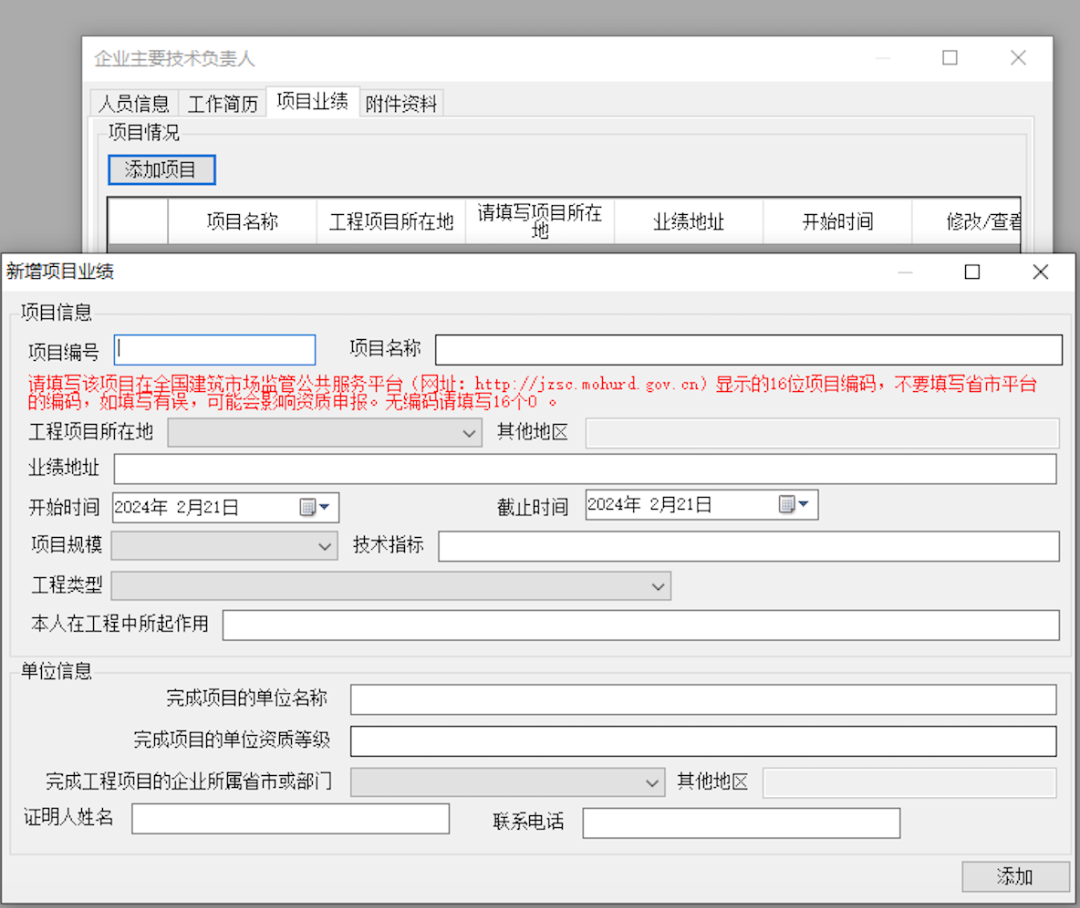
Task: Open the 附件资料 tab
Action: tap(401, 104)
